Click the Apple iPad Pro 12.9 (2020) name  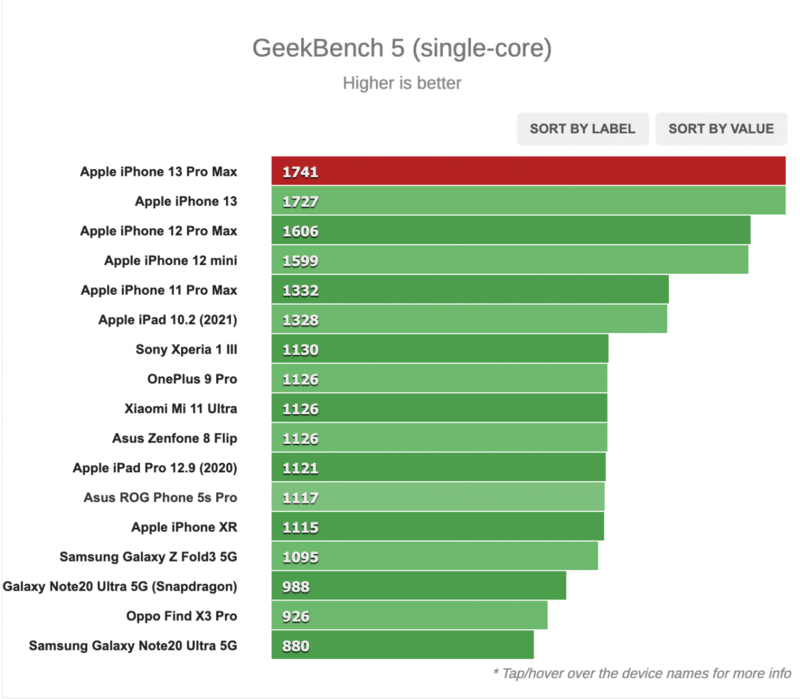tap(159, 467)
